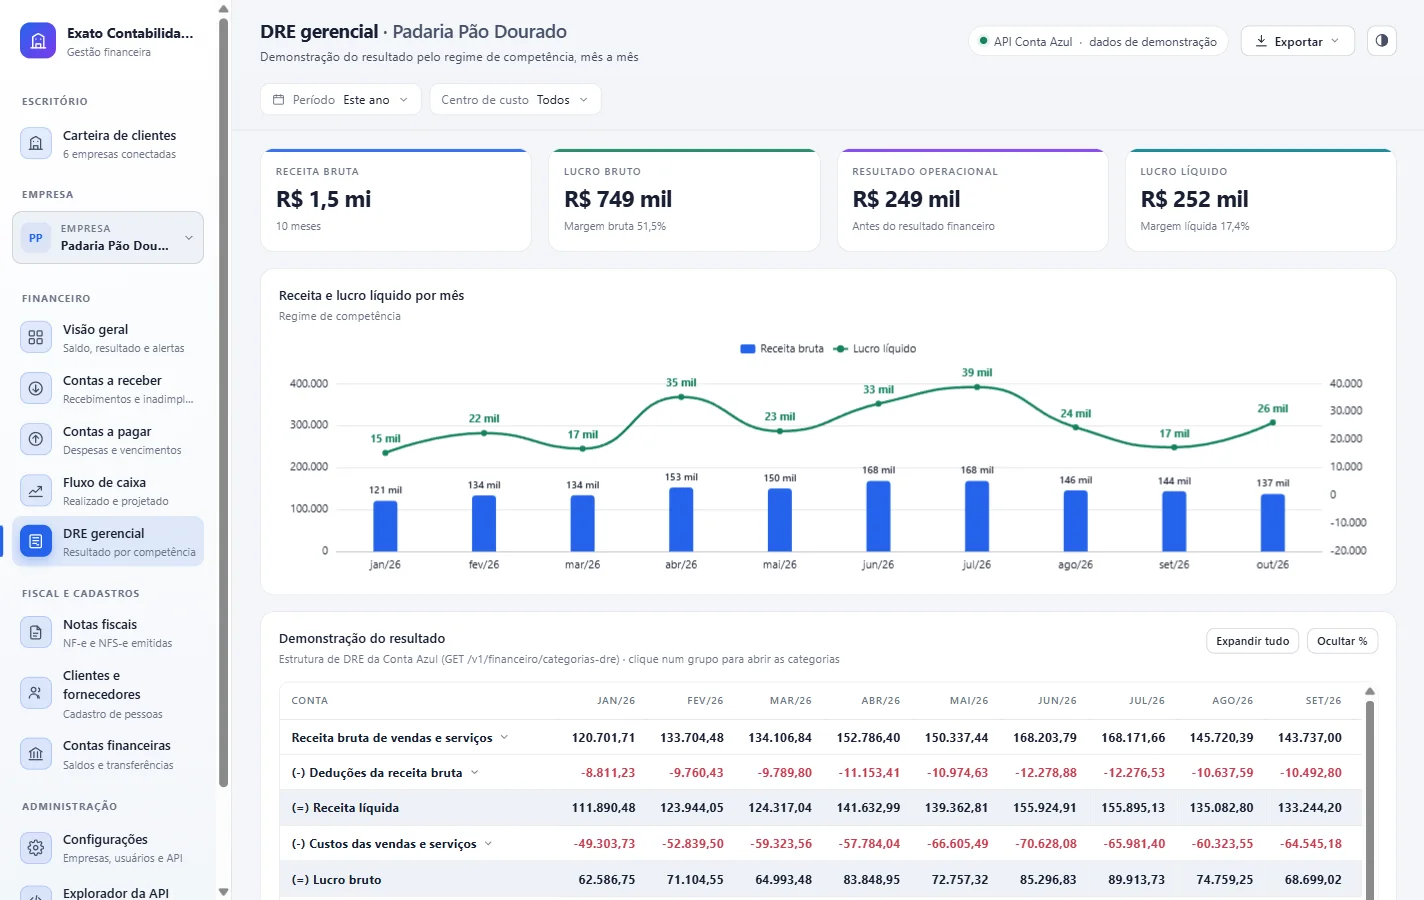Click the July revenue bar in the chart

pyautogui.click(x=977, y=516)
